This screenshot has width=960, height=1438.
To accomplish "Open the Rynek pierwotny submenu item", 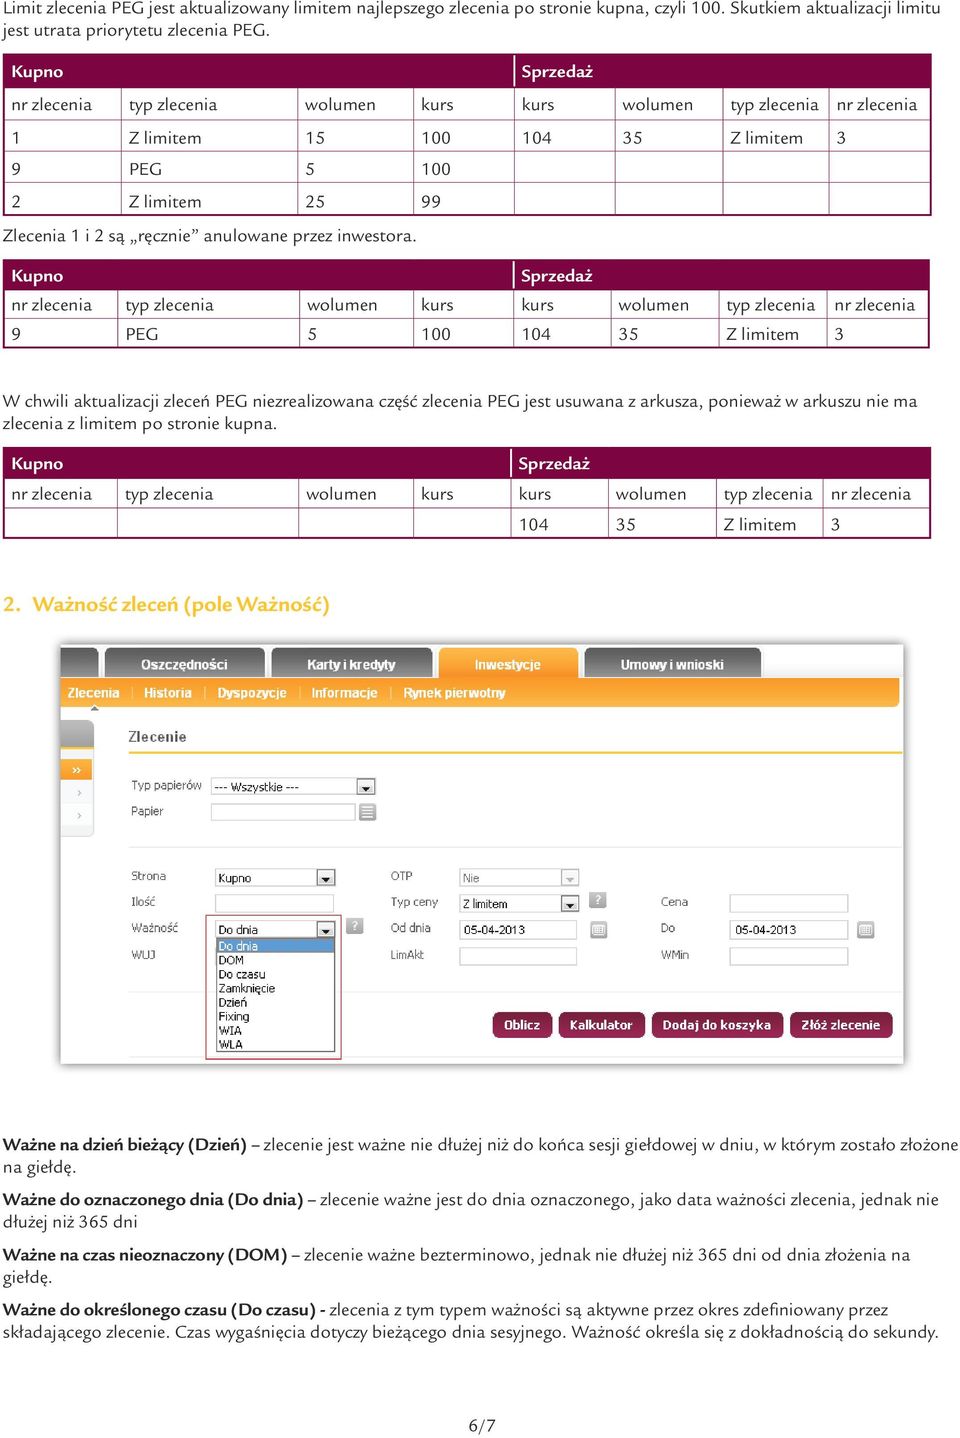I will pos(454,692).
